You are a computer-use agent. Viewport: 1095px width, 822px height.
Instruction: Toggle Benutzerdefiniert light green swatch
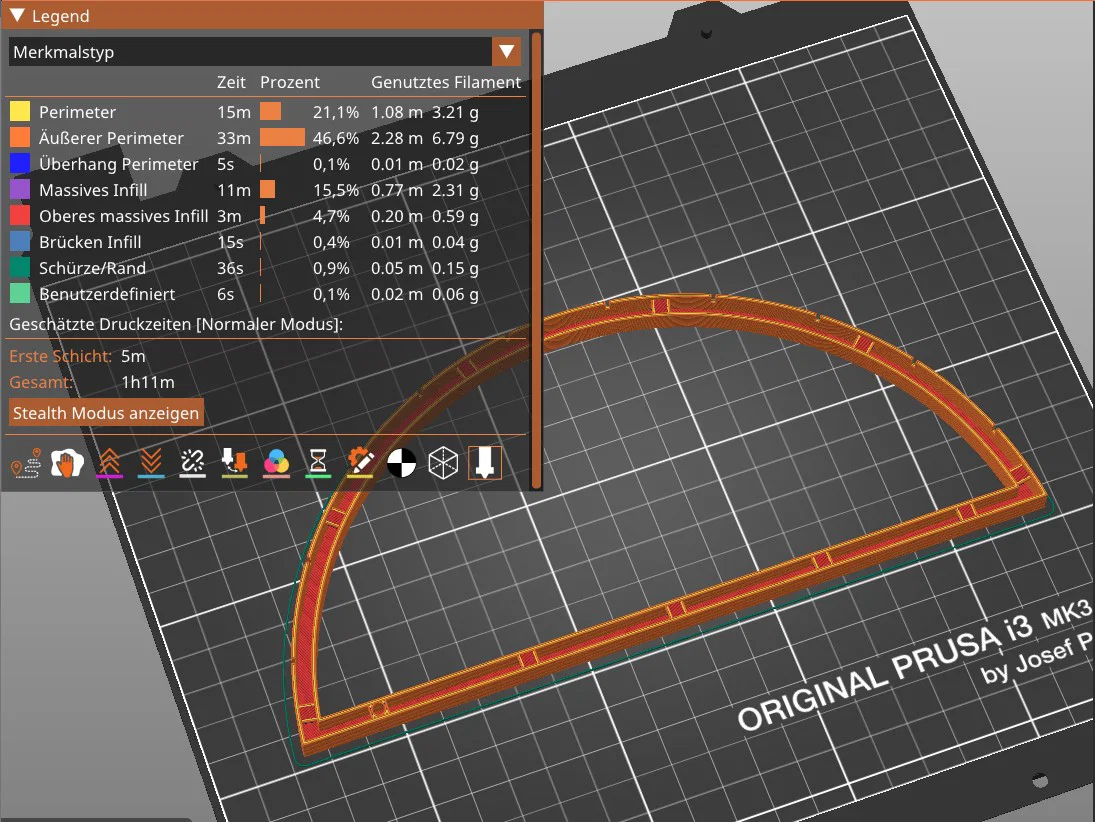click(x=20, y=293)
